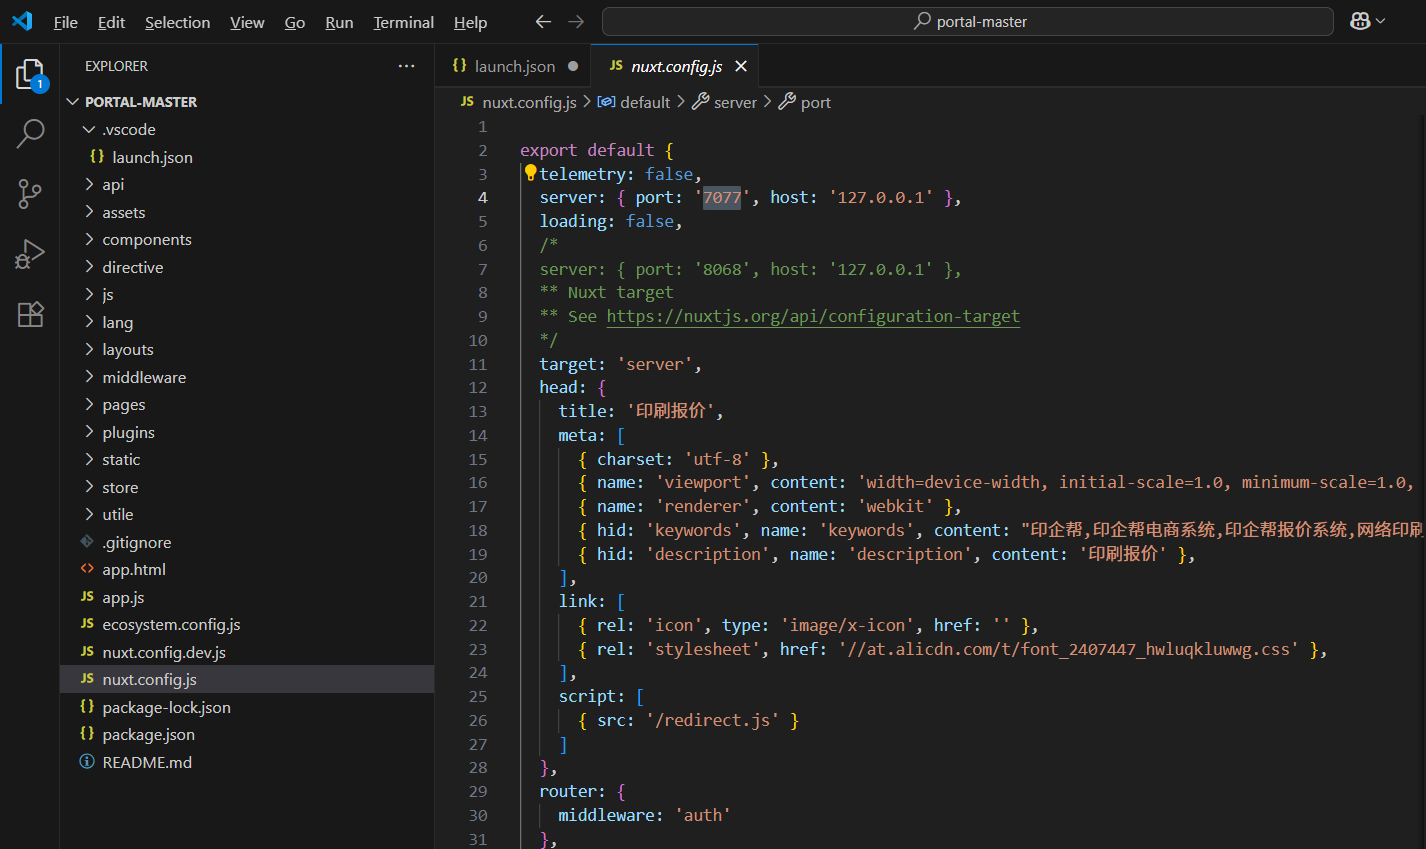Open the Search view in the activity bar
The image size is (1426, 849).
click(x=30, y=133)
